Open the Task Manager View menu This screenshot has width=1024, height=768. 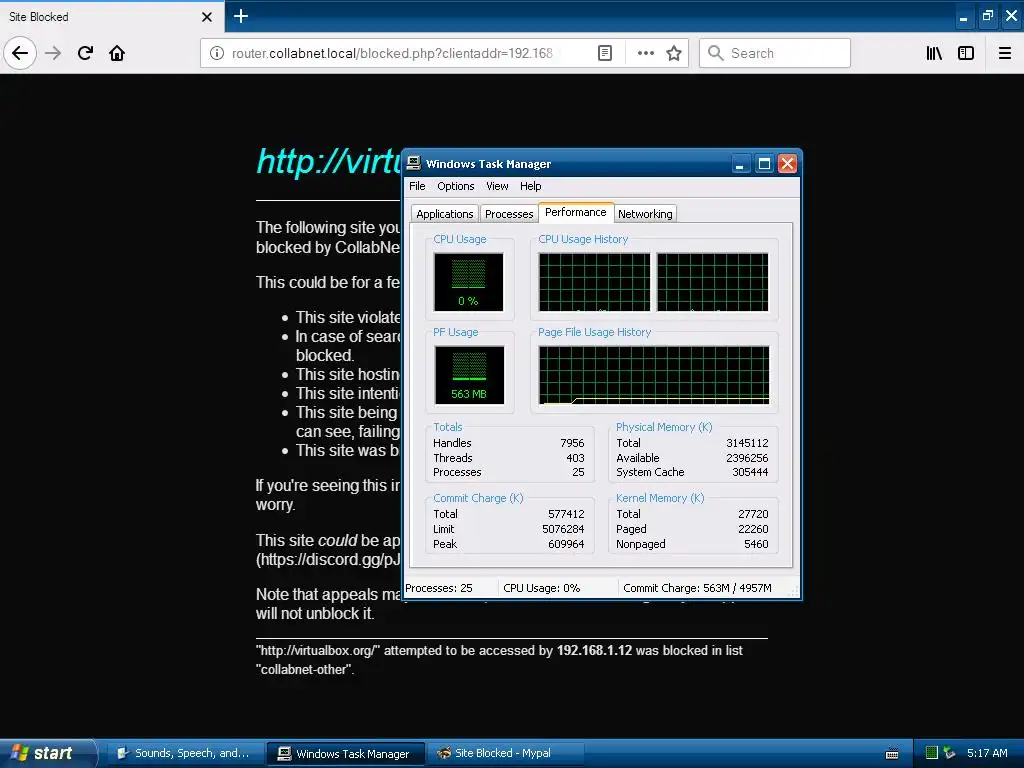tap(497, 186)
